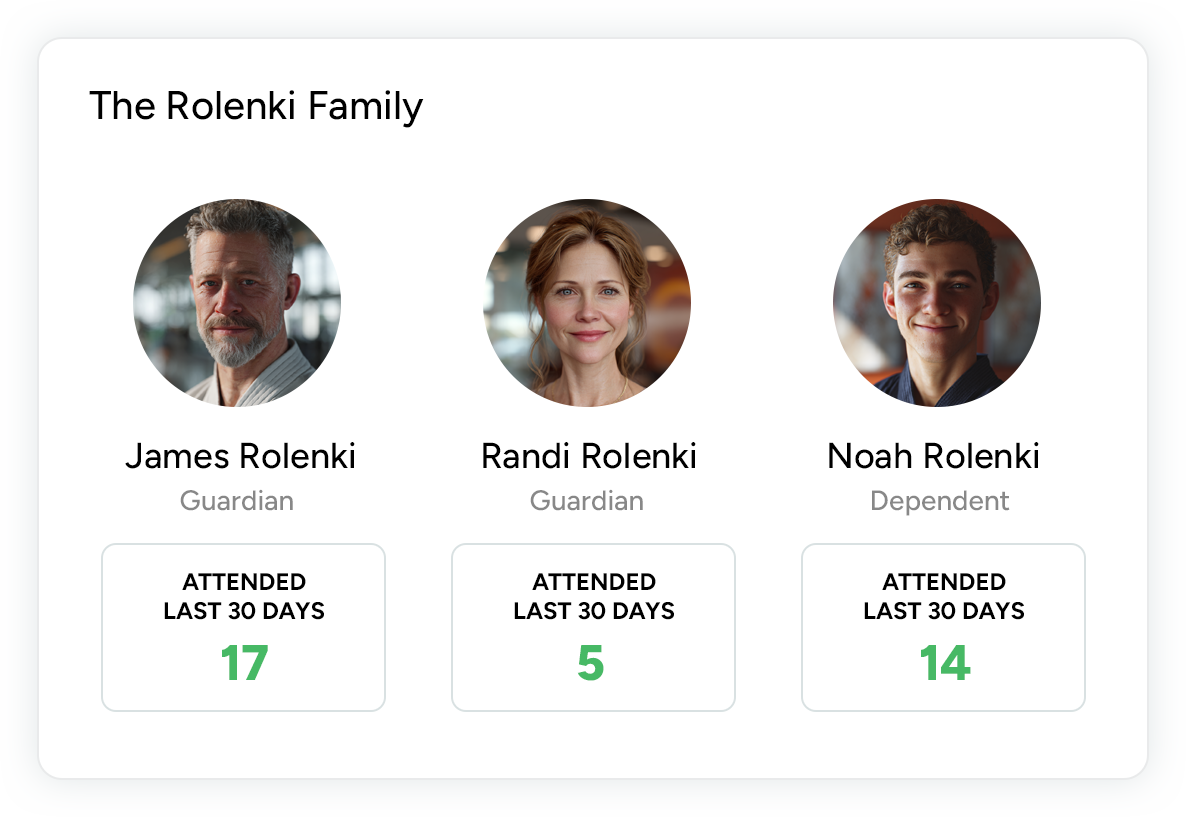
Task: Click the James Rolenki name
Action: (240, 456)
